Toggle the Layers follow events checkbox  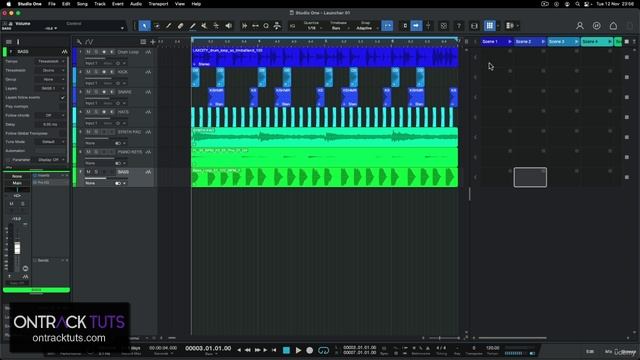pos(62,98)
